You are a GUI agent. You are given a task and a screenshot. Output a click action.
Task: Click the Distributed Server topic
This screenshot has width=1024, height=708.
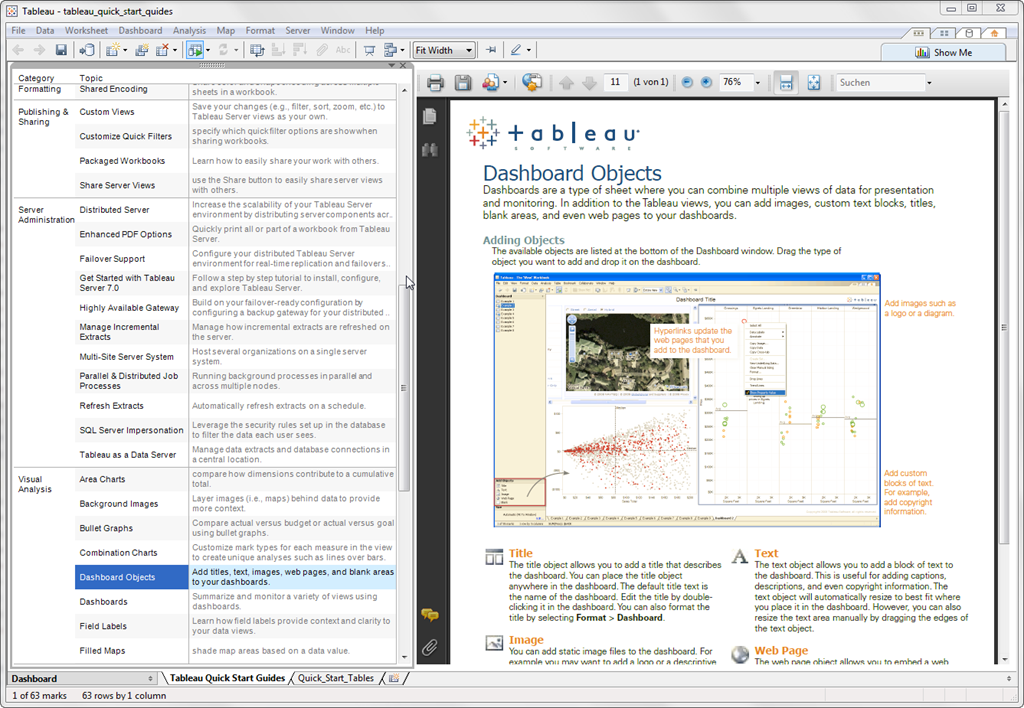pyautogui.click(x=114, y=210)
